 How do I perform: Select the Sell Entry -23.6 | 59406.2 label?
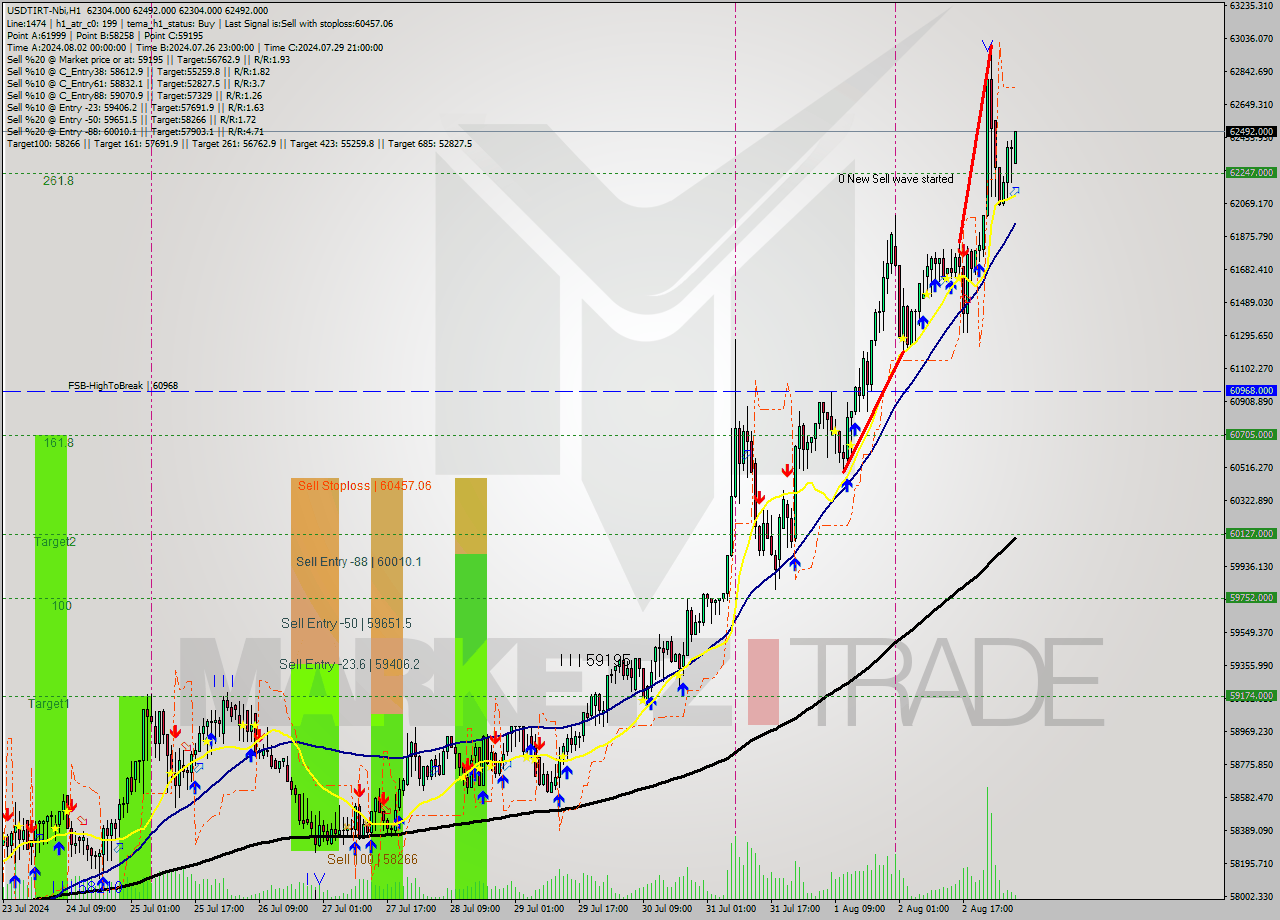point(349,664)
